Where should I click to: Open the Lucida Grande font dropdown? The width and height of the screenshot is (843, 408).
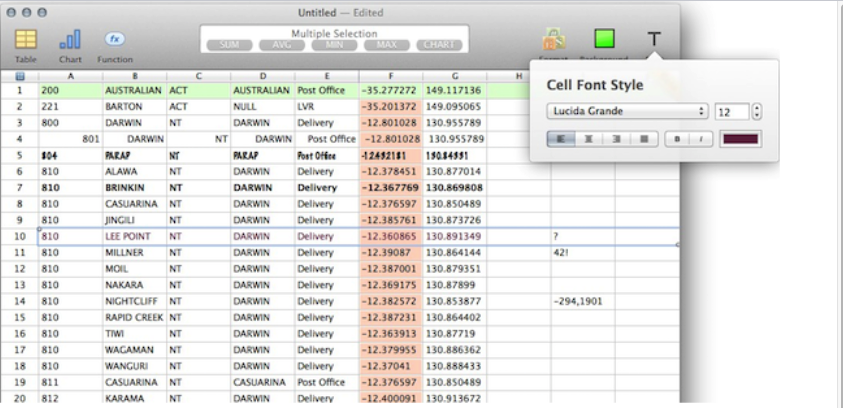point(627,111)
